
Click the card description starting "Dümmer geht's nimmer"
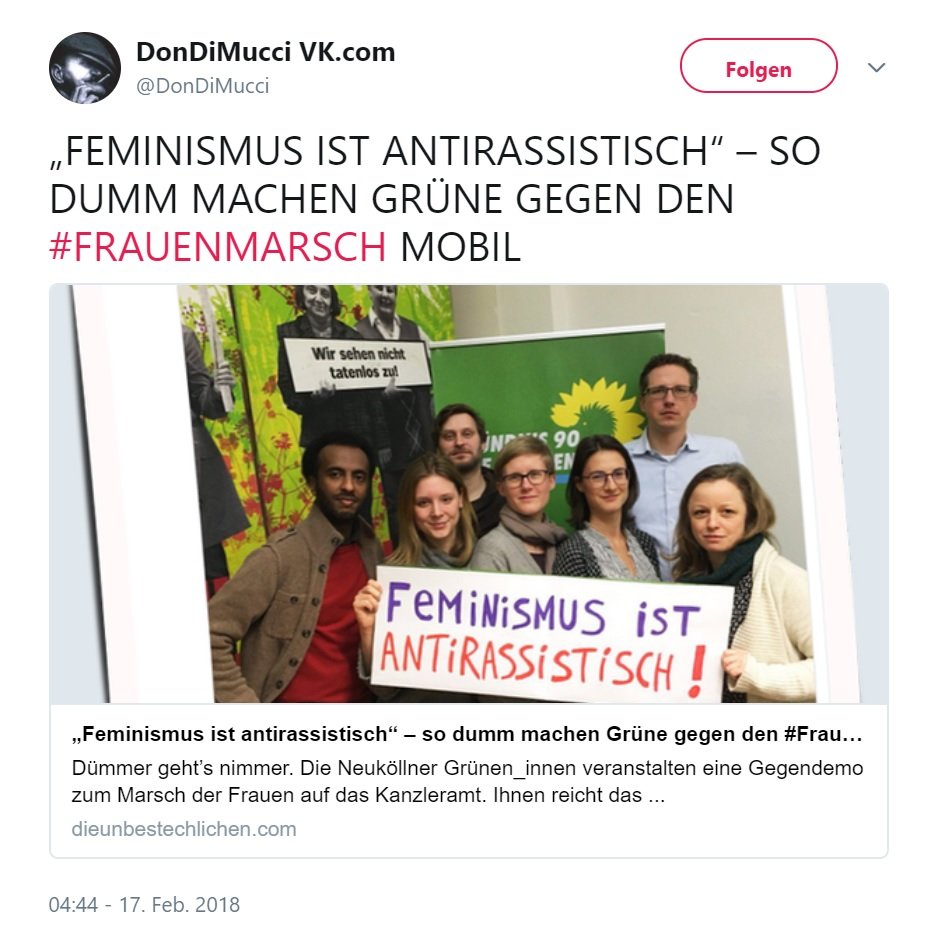[467, 782]
